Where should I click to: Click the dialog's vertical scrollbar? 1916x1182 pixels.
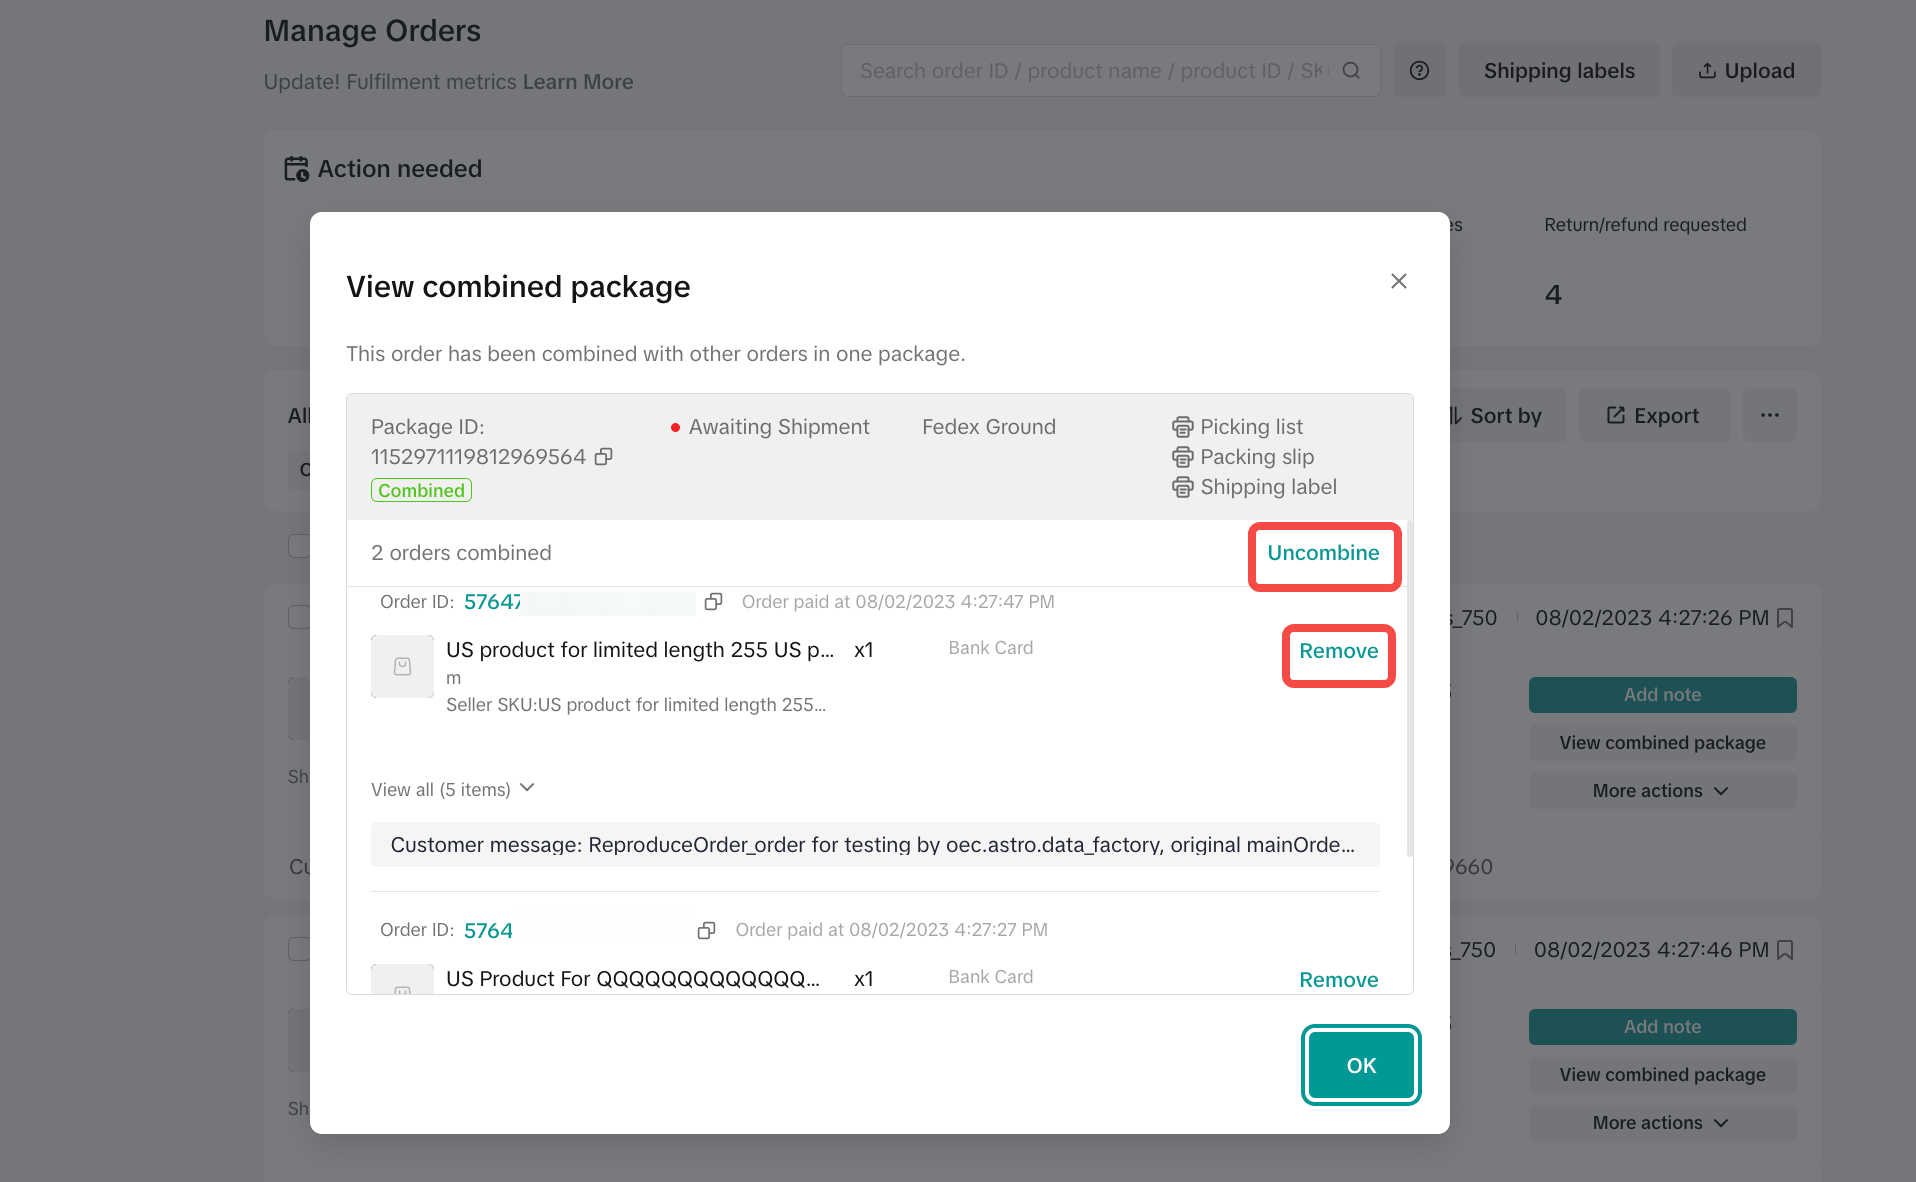coord(1409,690)
